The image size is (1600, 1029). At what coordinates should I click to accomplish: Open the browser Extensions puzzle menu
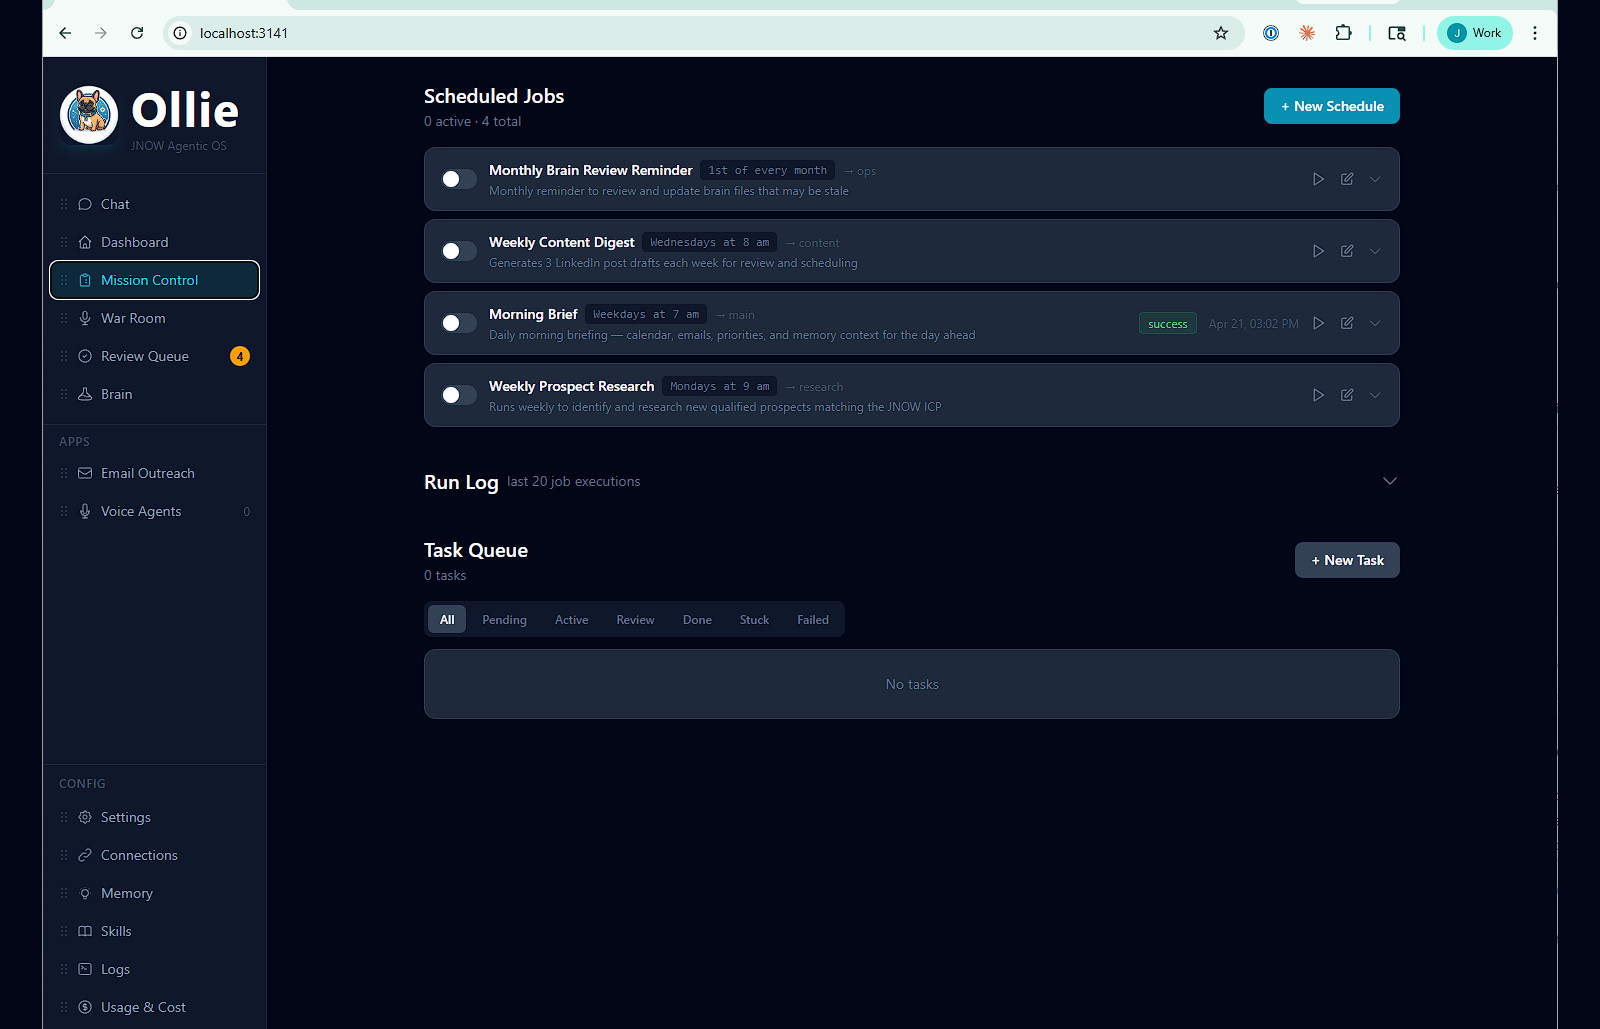(x=1344, y=33)
